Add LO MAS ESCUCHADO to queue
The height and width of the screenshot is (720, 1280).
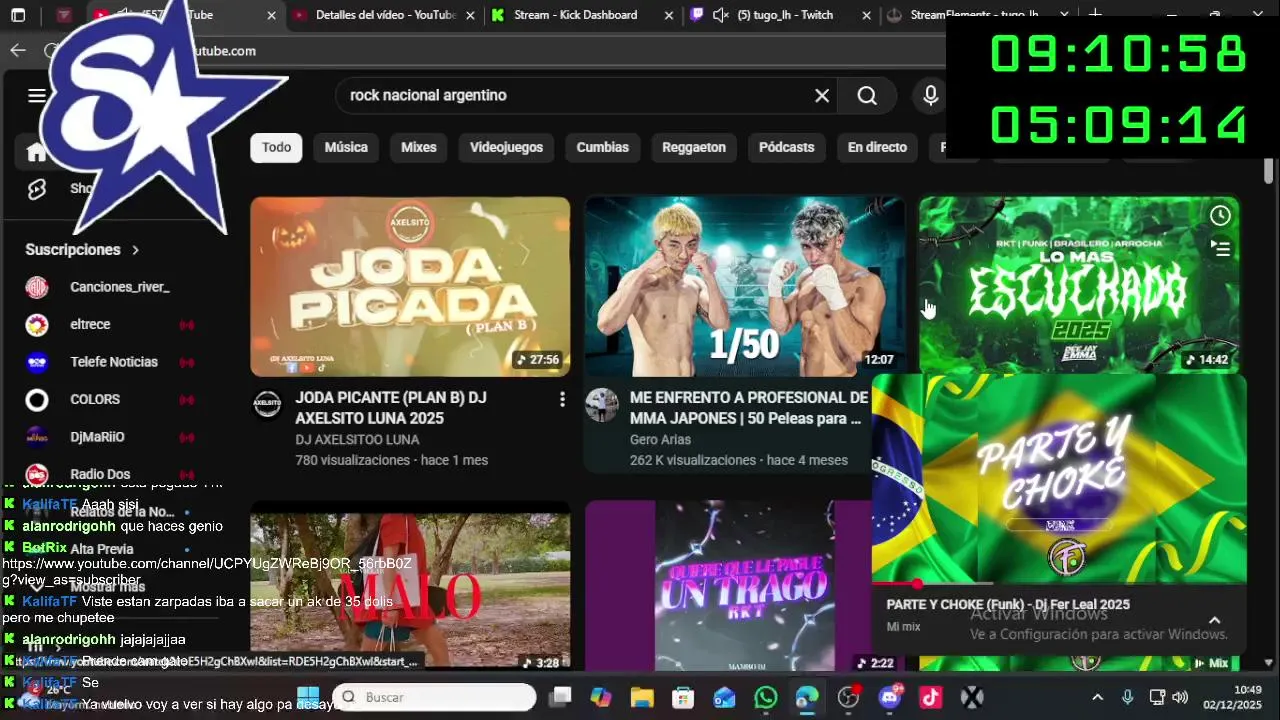coord(1220,248)
